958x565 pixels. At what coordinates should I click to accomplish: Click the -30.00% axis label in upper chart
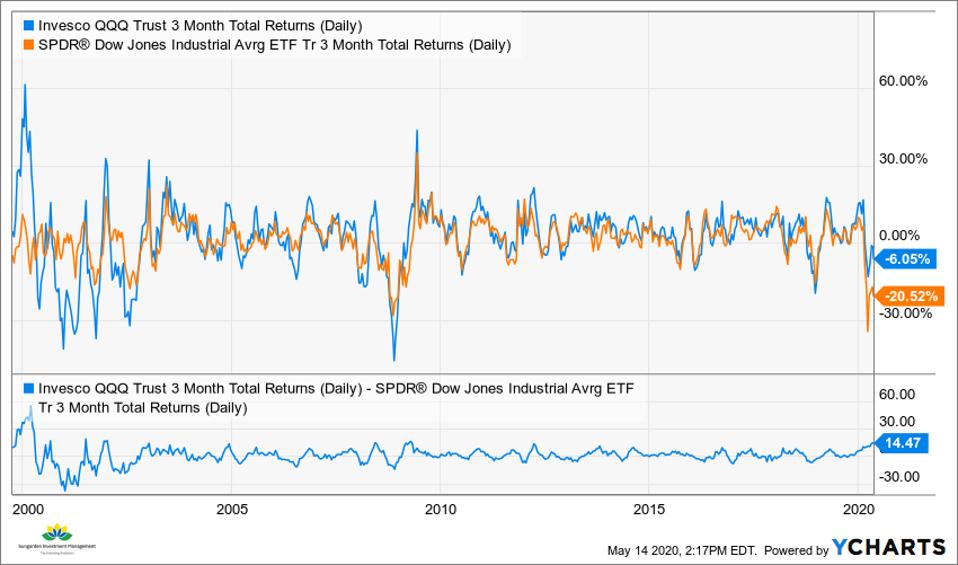[905, 313]
